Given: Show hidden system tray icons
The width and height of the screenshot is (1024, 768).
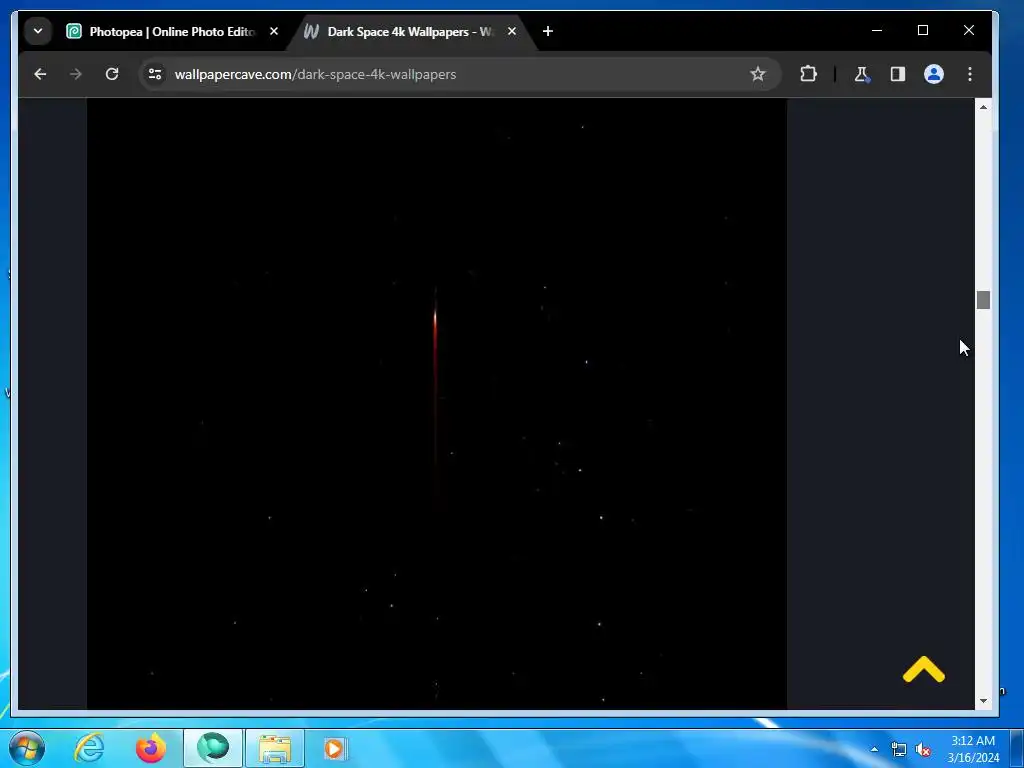Looking at the screenshot, I should [874, 749].
